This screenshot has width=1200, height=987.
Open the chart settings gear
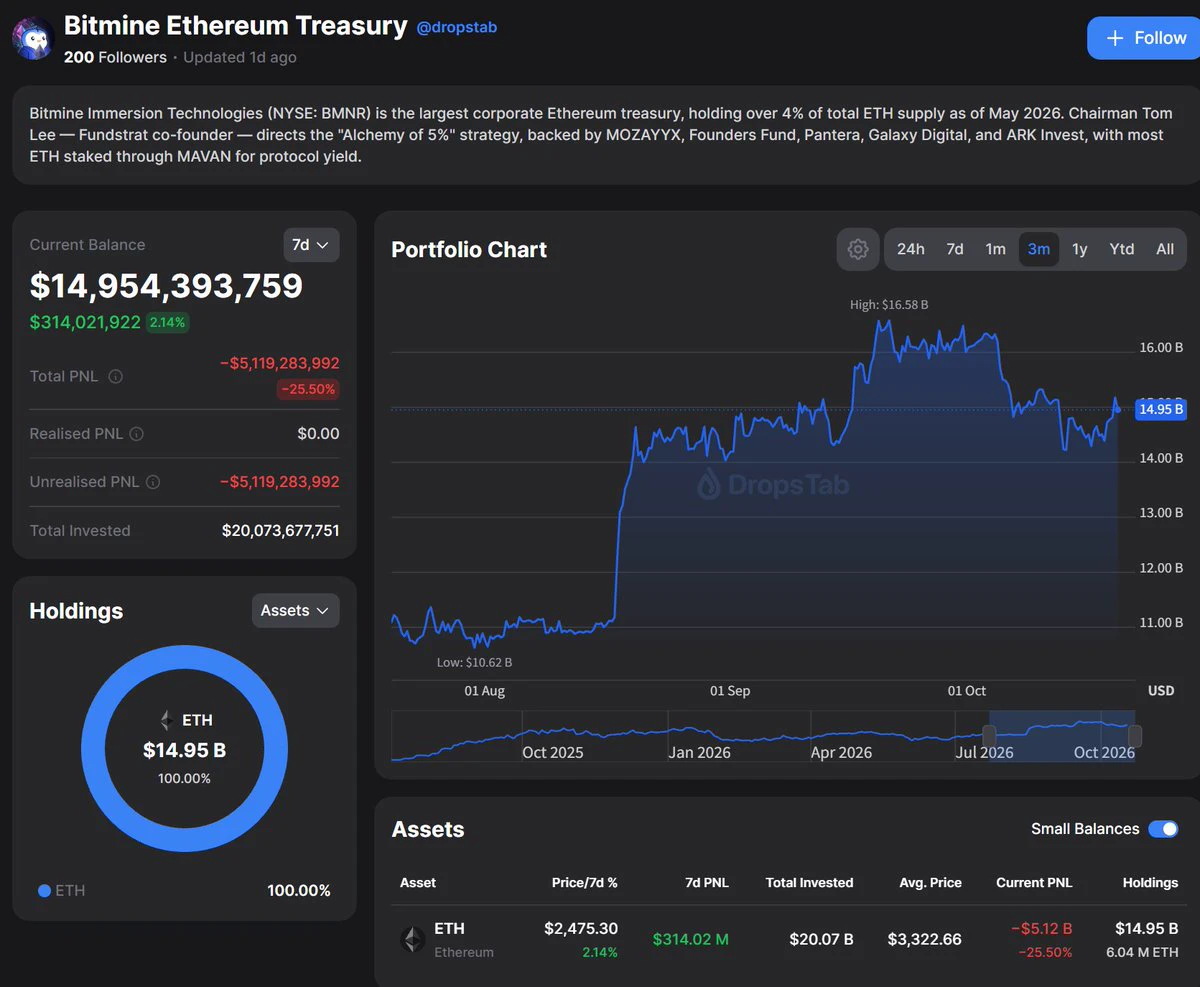click(858, 249)
